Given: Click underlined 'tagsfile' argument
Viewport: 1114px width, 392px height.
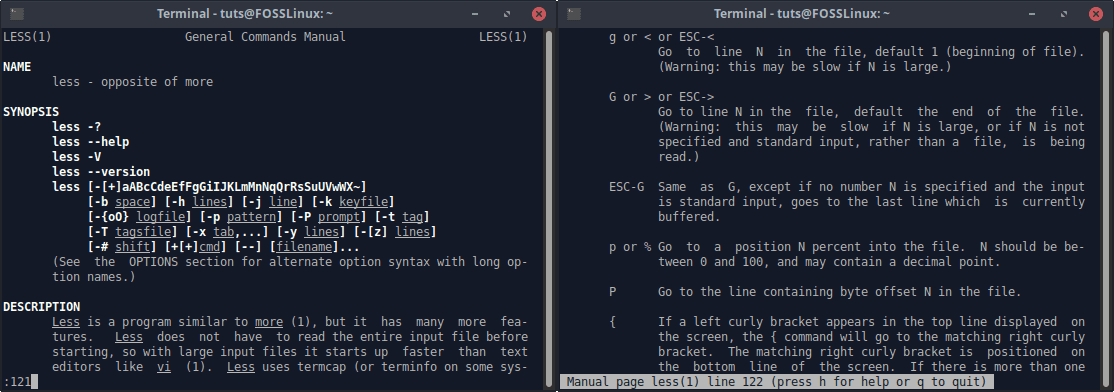Looking at the screenshot, I should [x=144, y=232].
